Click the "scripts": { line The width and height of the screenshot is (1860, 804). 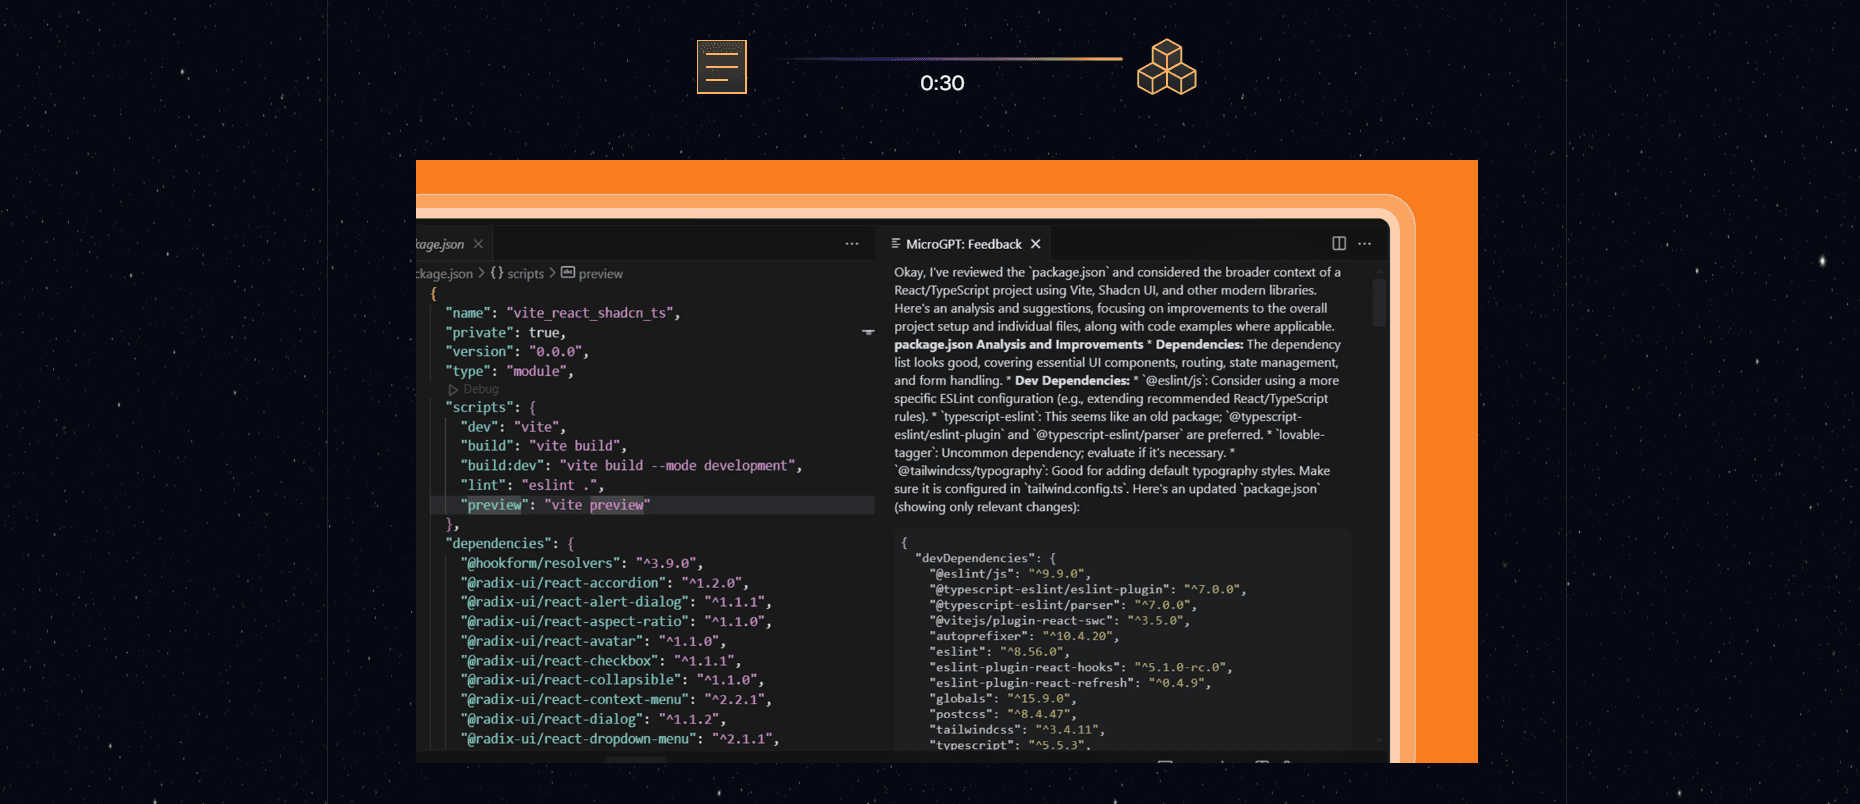click(491, 407)
